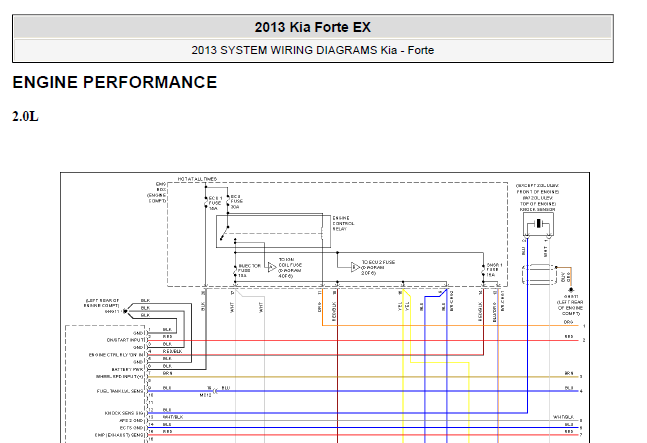647x443 pixels.
Task: Click the 'HOT AT ALL TIMES' diagram label
Action: [197, 179]
